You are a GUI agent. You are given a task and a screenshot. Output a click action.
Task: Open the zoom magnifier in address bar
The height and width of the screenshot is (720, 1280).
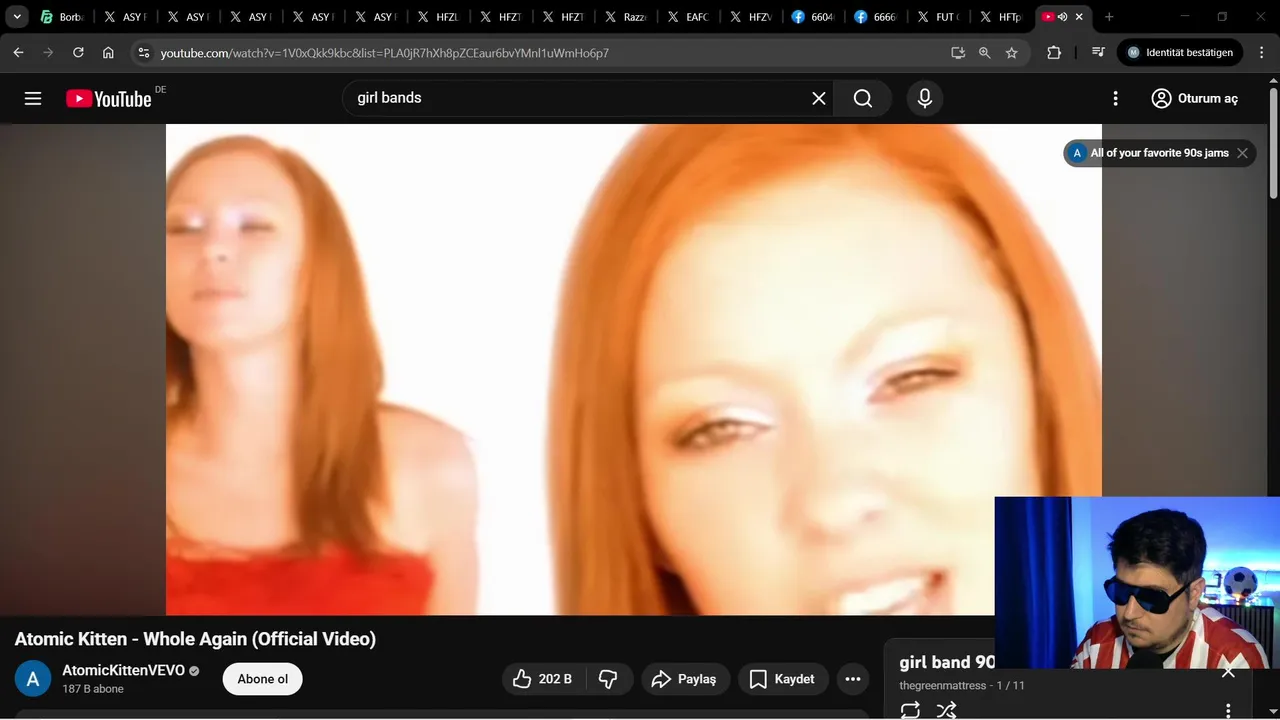click(x=985, y=53)
